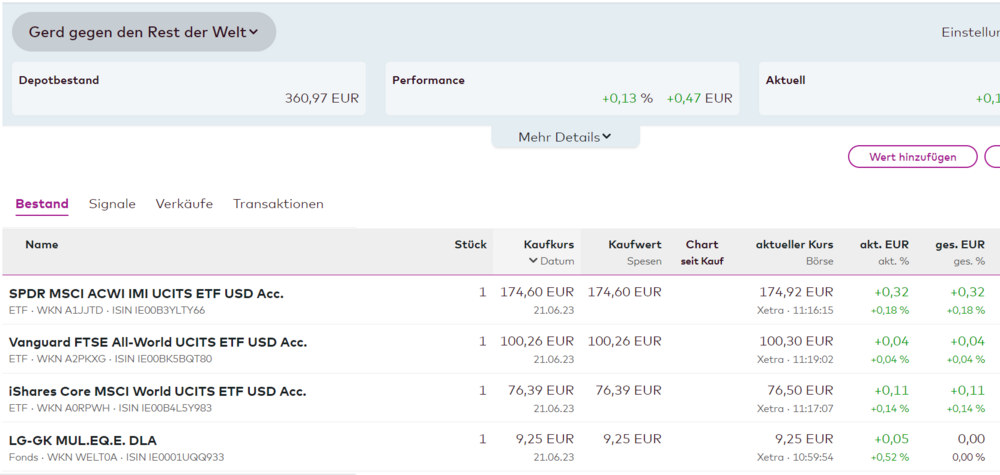
Task: Click the Depotbestand summary card
Action: click(x=188, y=89)
